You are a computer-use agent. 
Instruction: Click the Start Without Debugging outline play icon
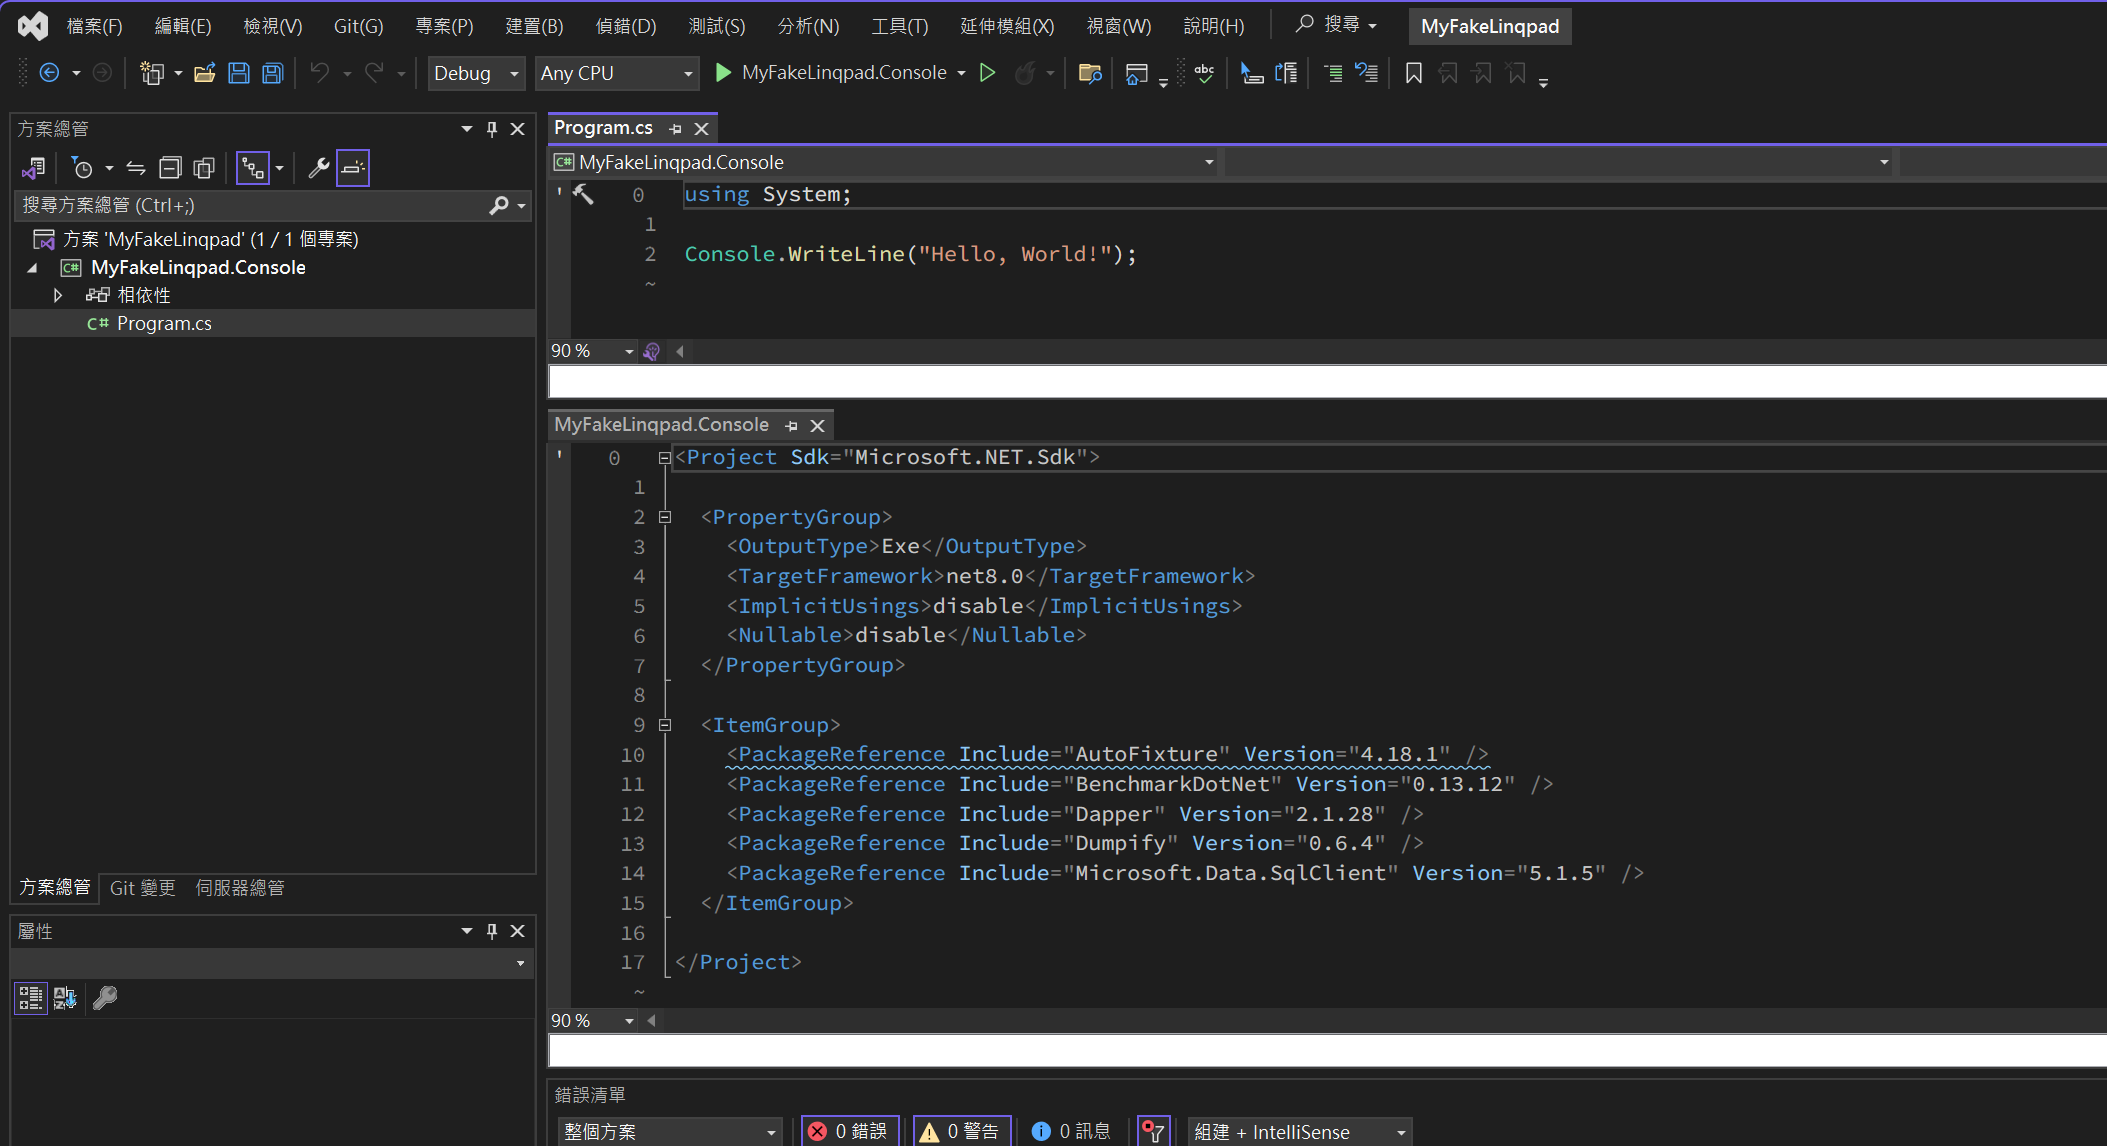pyautogui.click(x=988, y=73)
